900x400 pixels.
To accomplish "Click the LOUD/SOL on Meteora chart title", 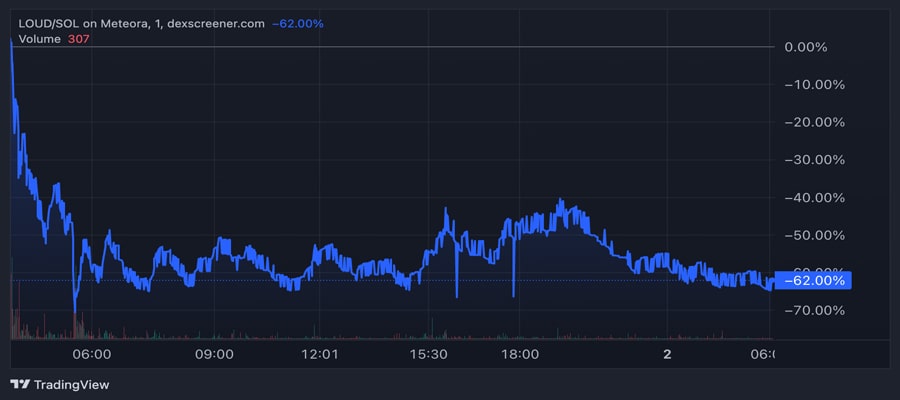I will click(x=142, y=24).
